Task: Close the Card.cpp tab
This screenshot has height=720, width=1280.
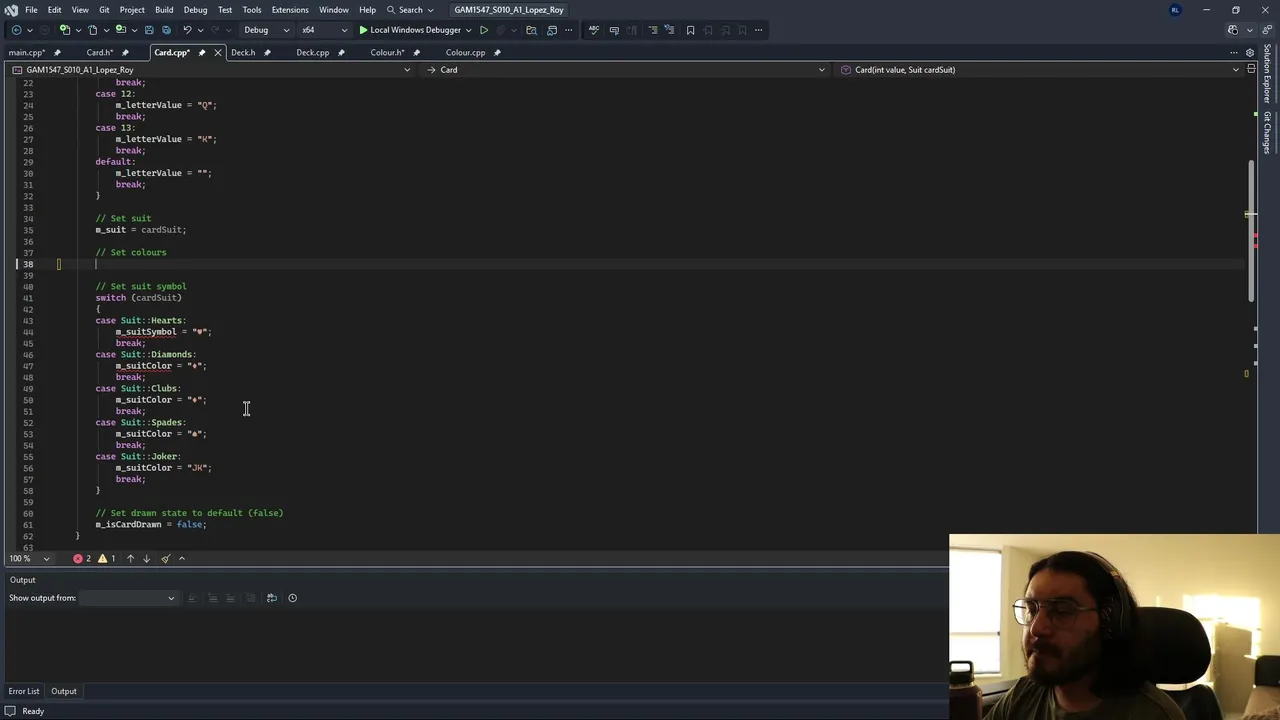Action: pos(218,52)
